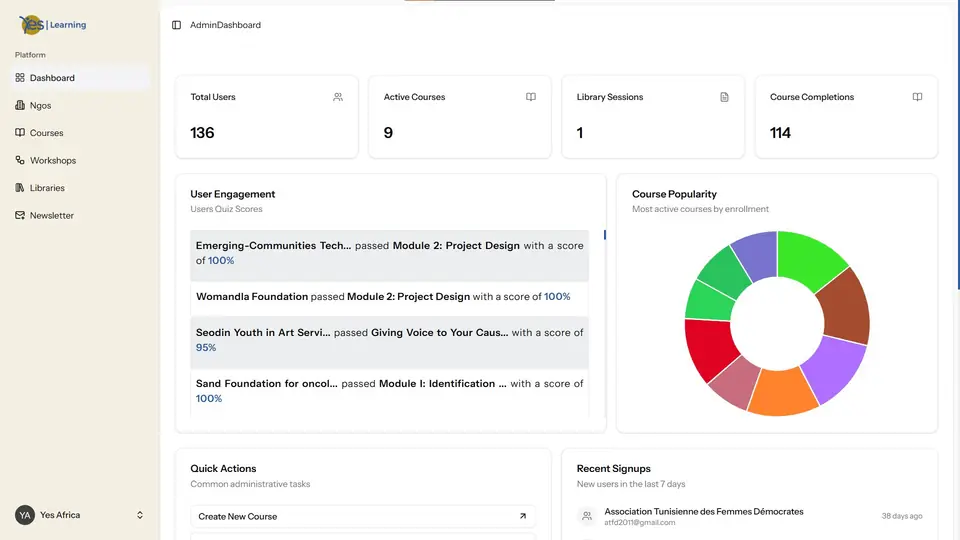This screenshot has height=540, width=960.
Task: Click the users icon on Total Users card
Action: [x=338, y=97]
